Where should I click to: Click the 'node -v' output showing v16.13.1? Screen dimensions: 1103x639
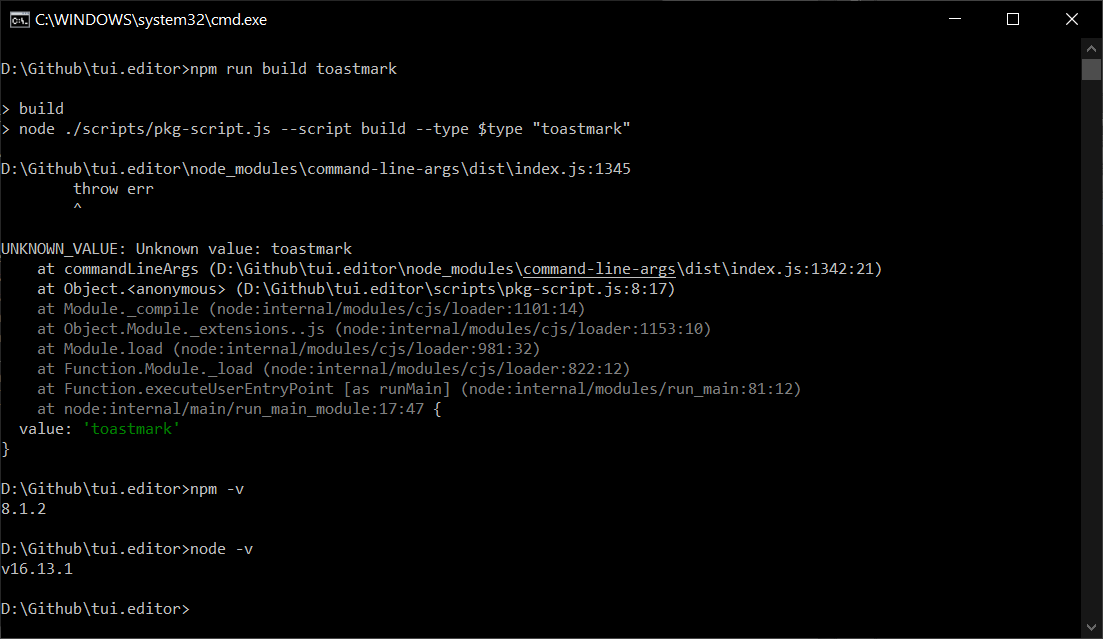coord(37,568)
